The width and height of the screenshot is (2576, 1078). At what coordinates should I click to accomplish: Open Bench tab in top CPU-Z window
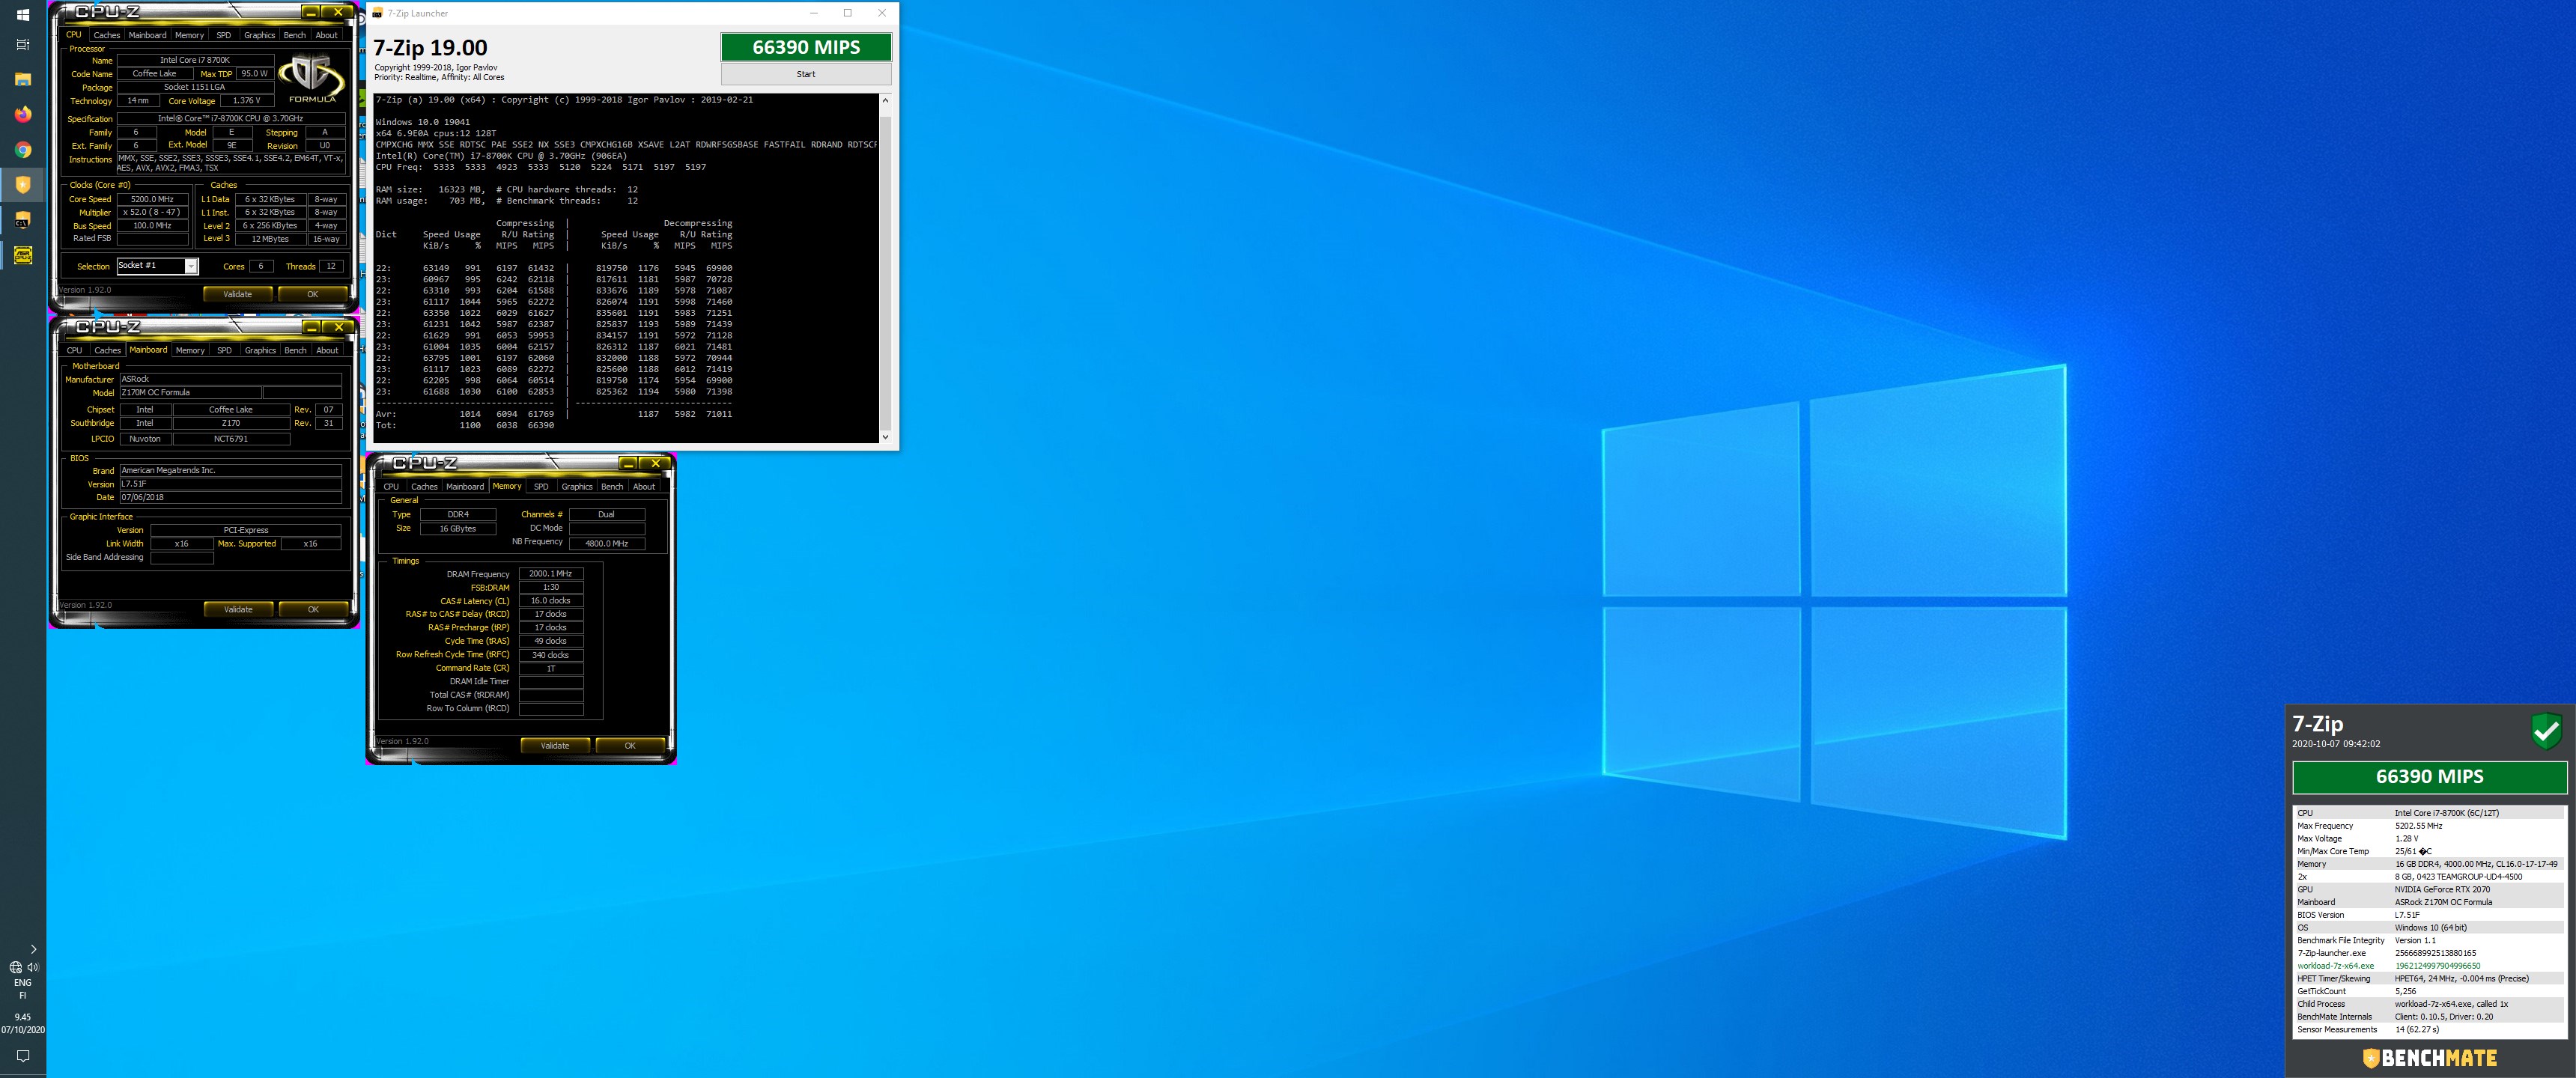[295, 35]
